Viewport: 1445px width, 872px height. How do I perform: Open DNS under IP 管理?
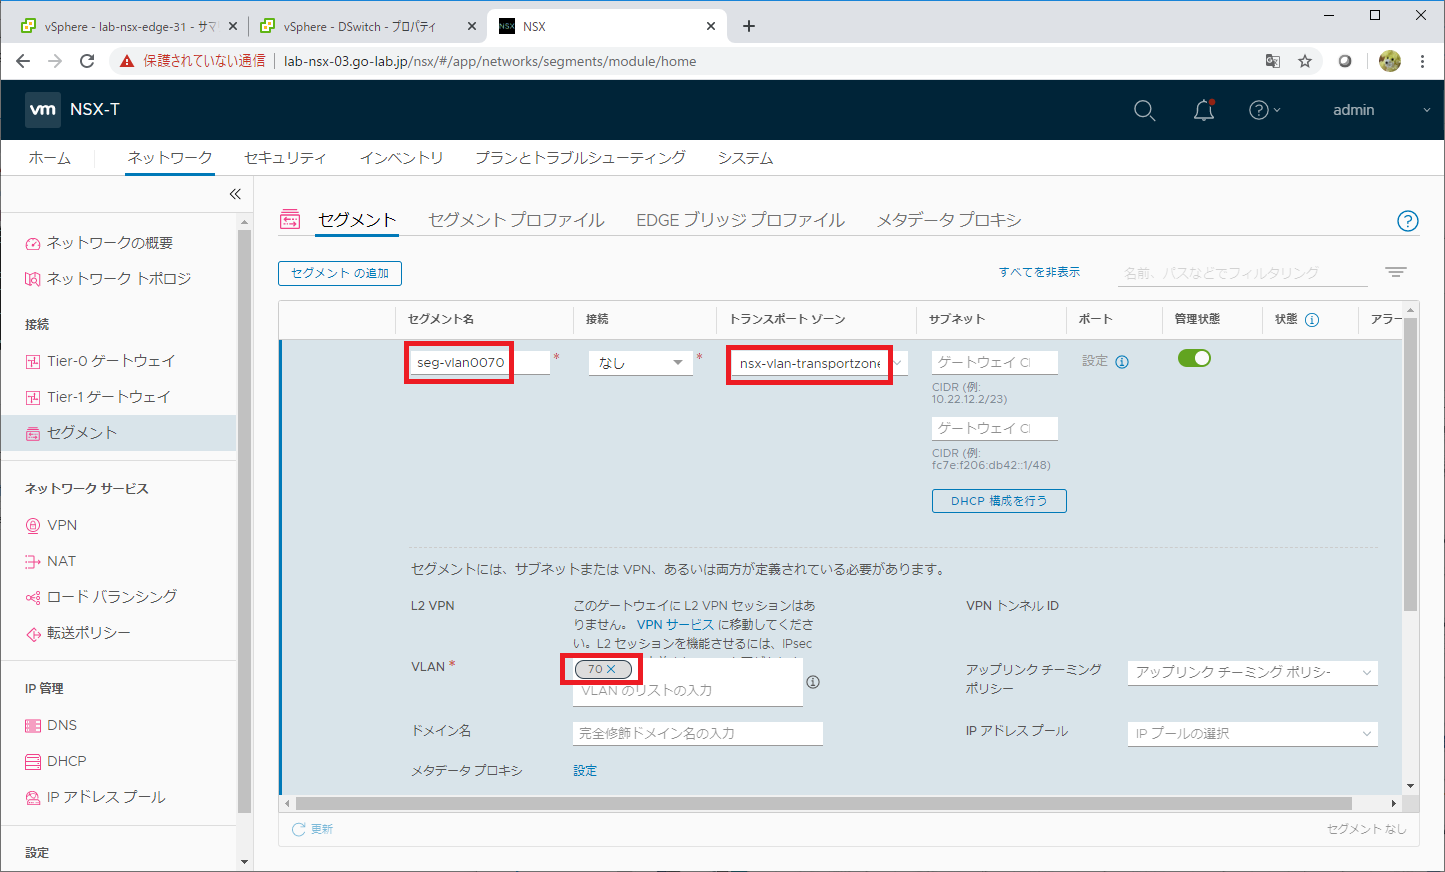62,725
